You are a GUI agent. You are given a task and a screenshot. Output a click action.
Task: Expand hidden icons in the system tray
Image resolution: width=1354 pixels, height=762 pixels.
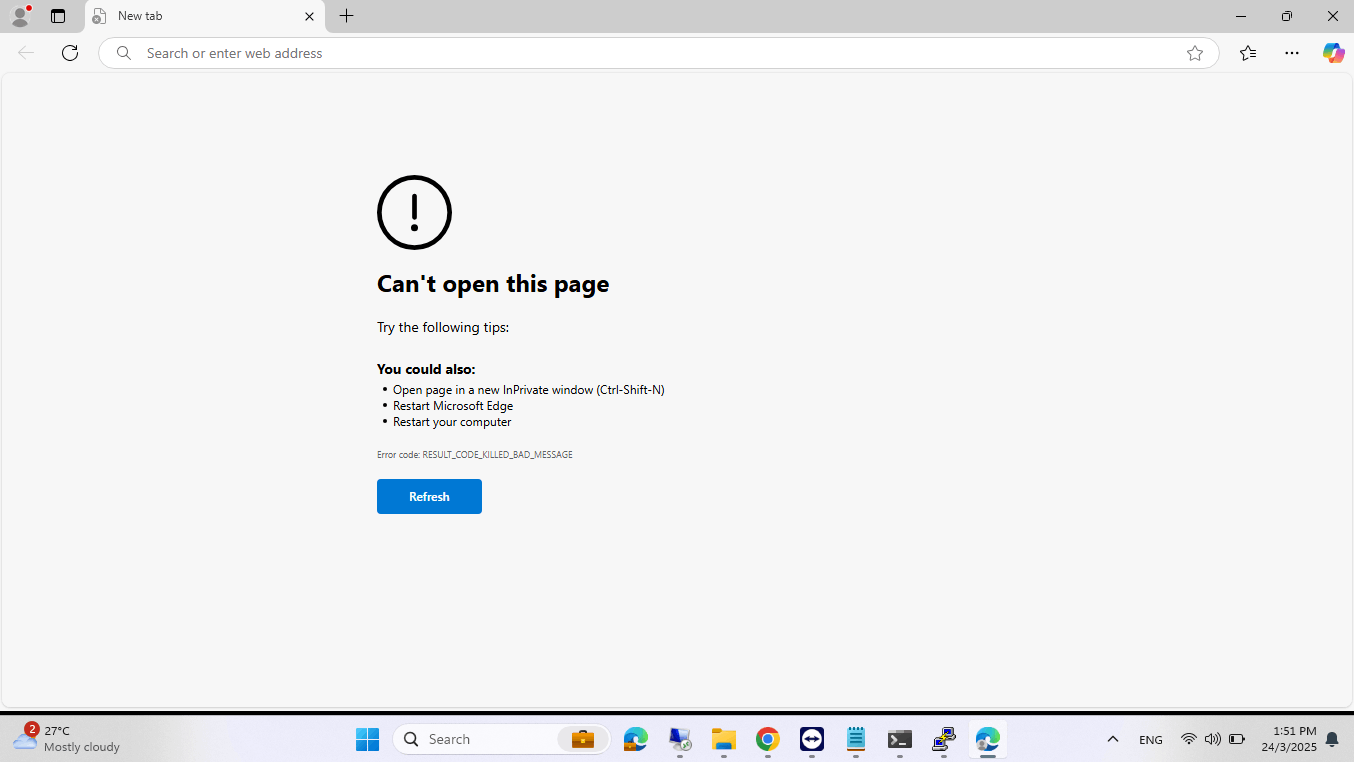pyautogui.click(x=1112, y=739)
